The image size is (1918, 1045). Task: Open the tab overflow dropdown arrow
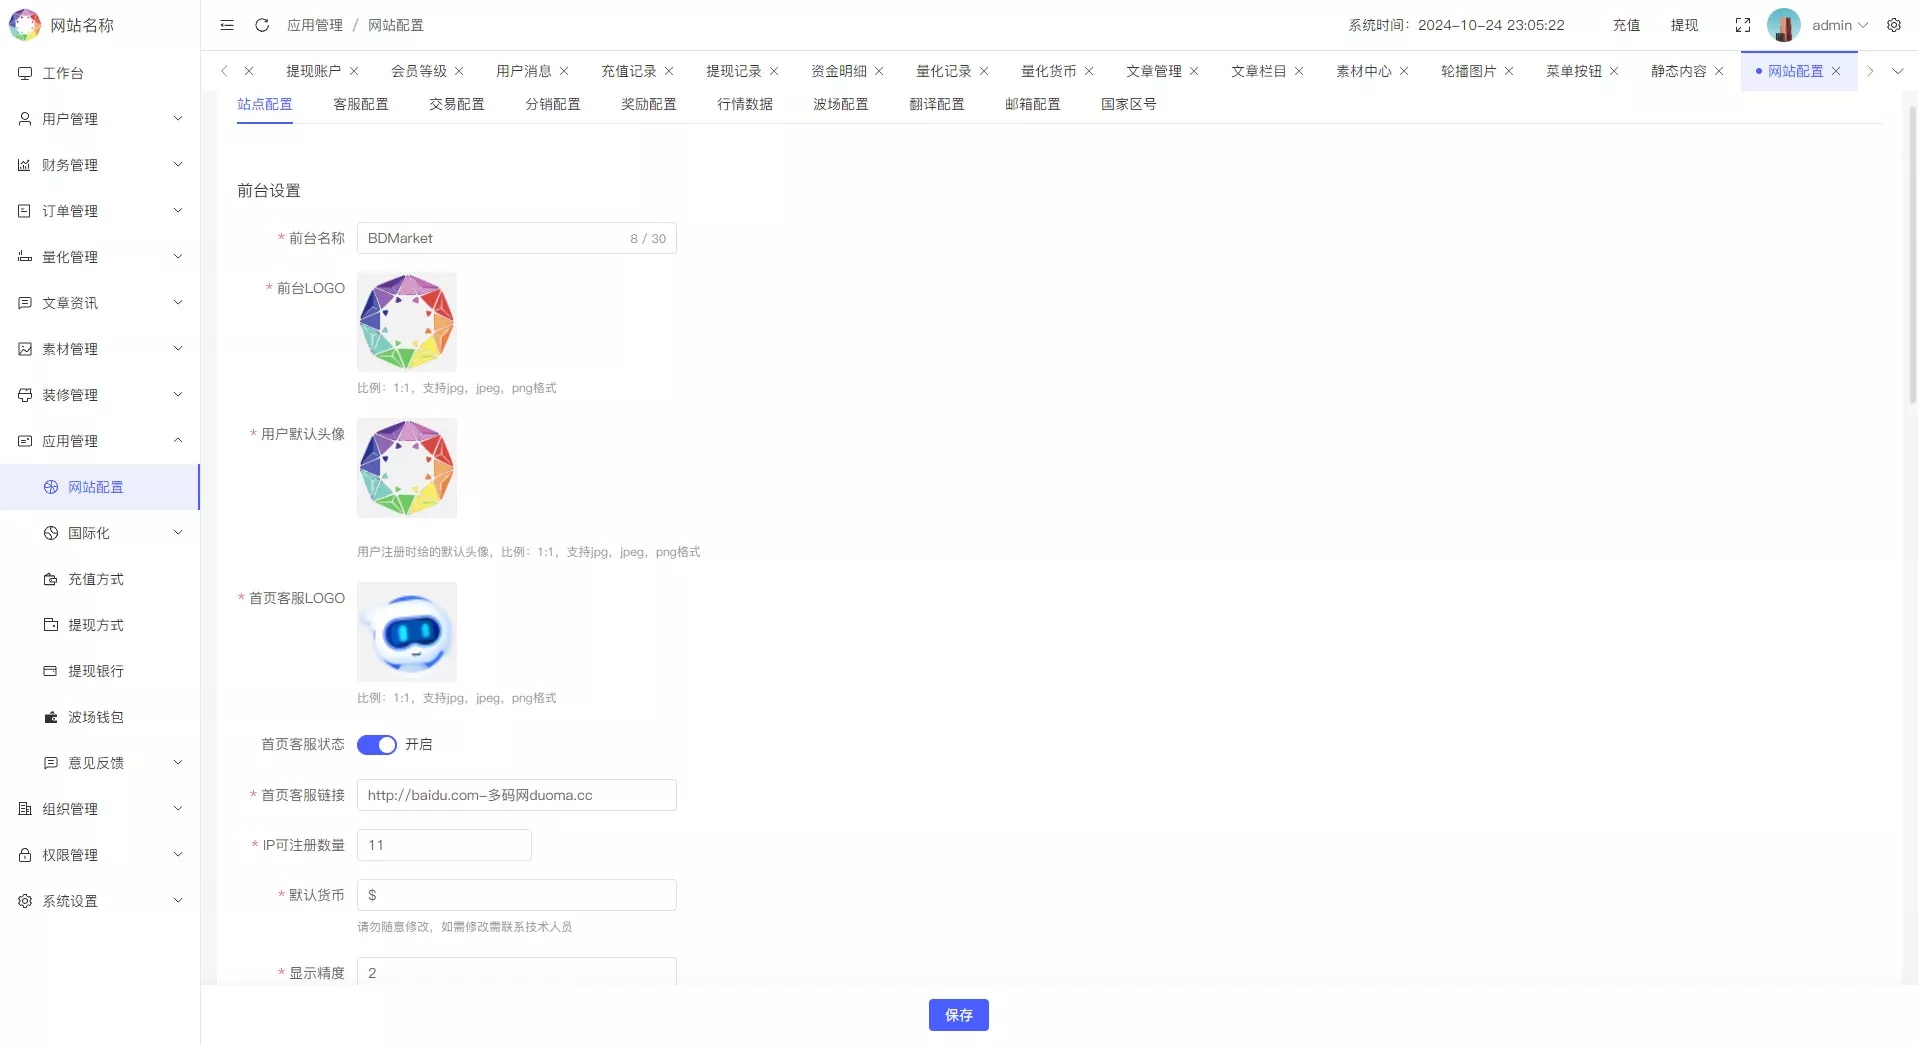(x=1898, y=71)
